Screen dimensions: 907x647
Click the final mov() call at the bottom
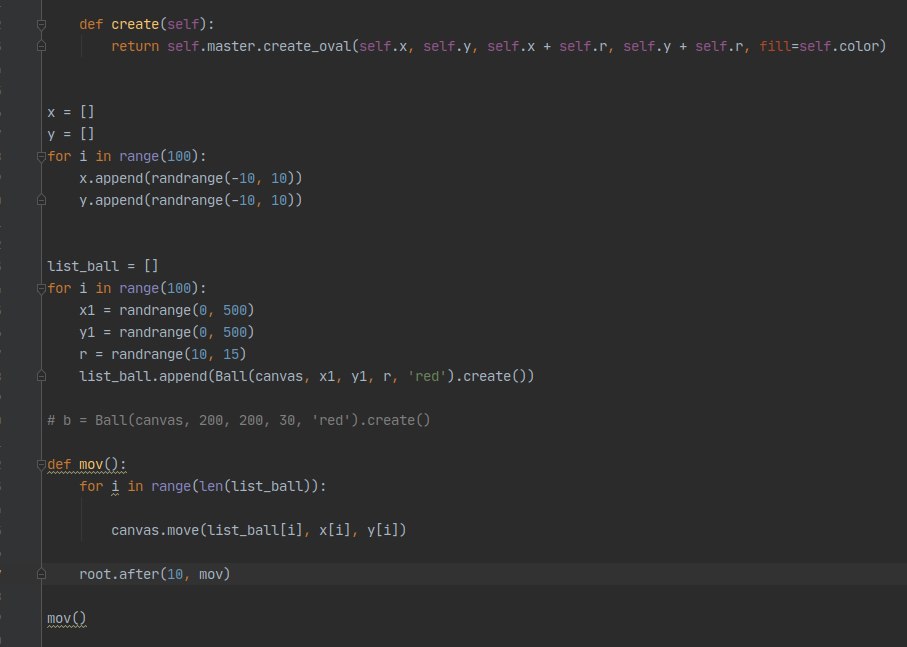(67, 618)
